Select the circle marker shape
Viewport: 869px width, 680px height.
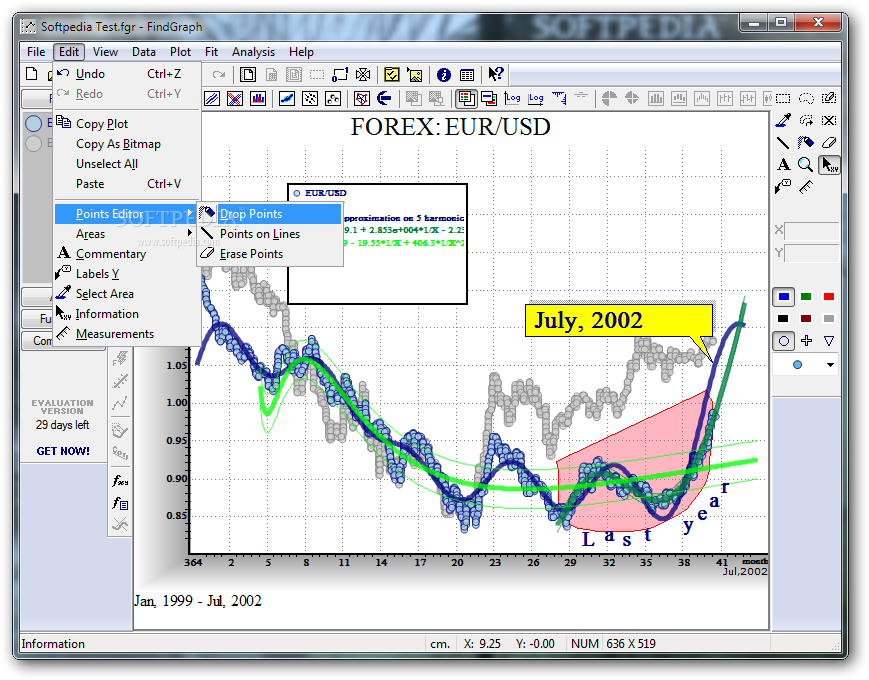[784, 341]
